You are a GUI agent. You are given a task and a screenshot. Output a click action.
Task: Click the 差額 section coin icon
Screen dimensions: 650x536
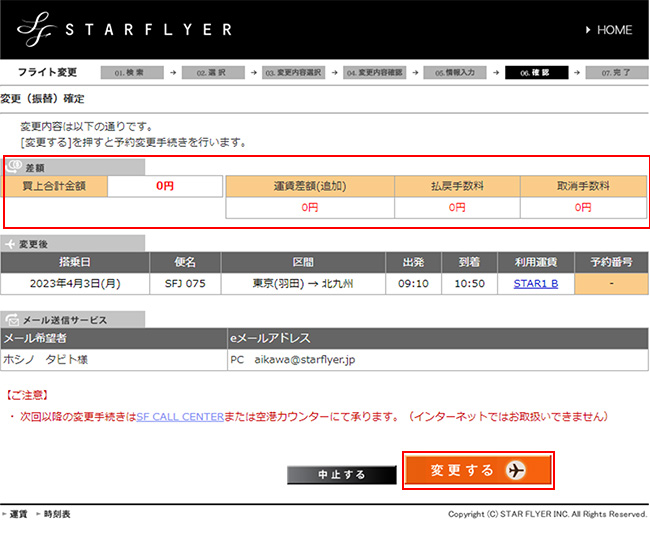point(13,167)
